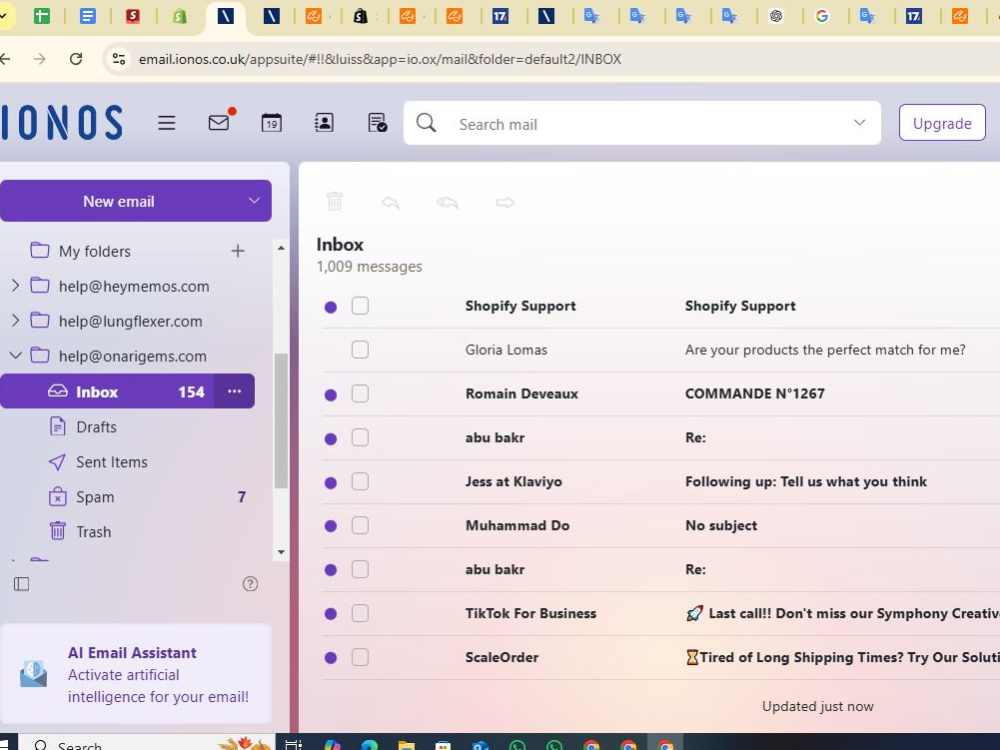Screen dimensions: 1000x750
Task: Tick checkbox for Jess at Klaviyo email
Action: [x=360, y=482]
